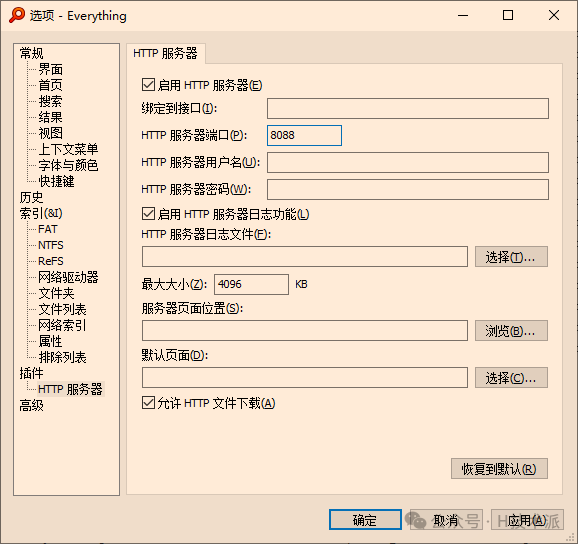
Task: Click the 应用(A) button
Action: [527, 520]
